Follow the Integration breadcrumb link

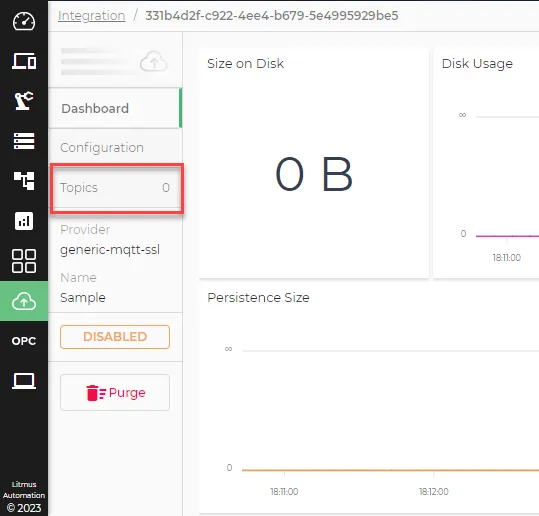coord(91,15)
